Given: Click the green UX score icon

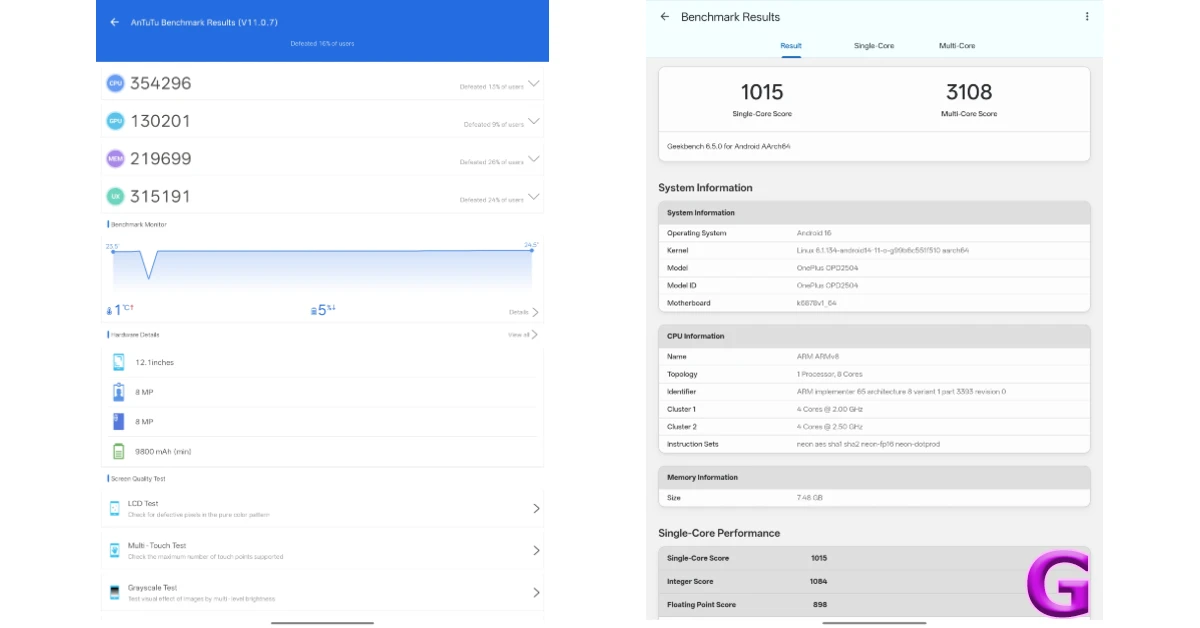Looking at the screenshot, I should point(115,197).
